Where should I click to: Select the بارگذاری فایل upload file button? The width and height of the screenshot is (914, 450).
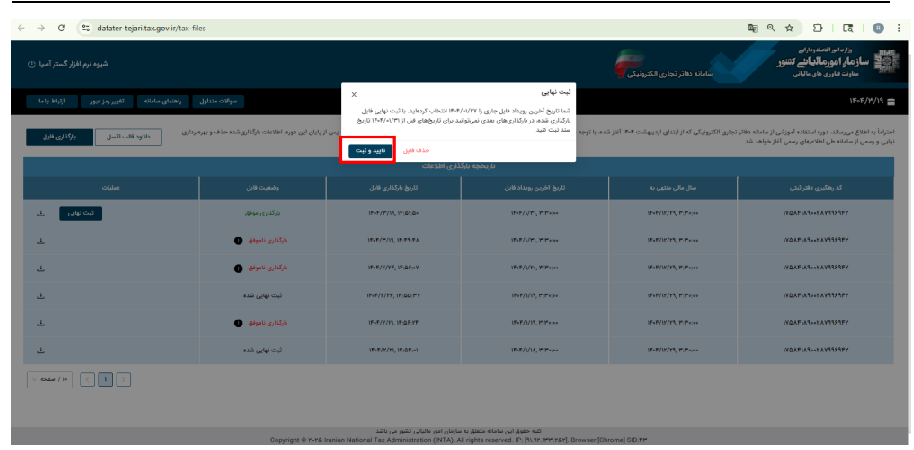(59, 137)
